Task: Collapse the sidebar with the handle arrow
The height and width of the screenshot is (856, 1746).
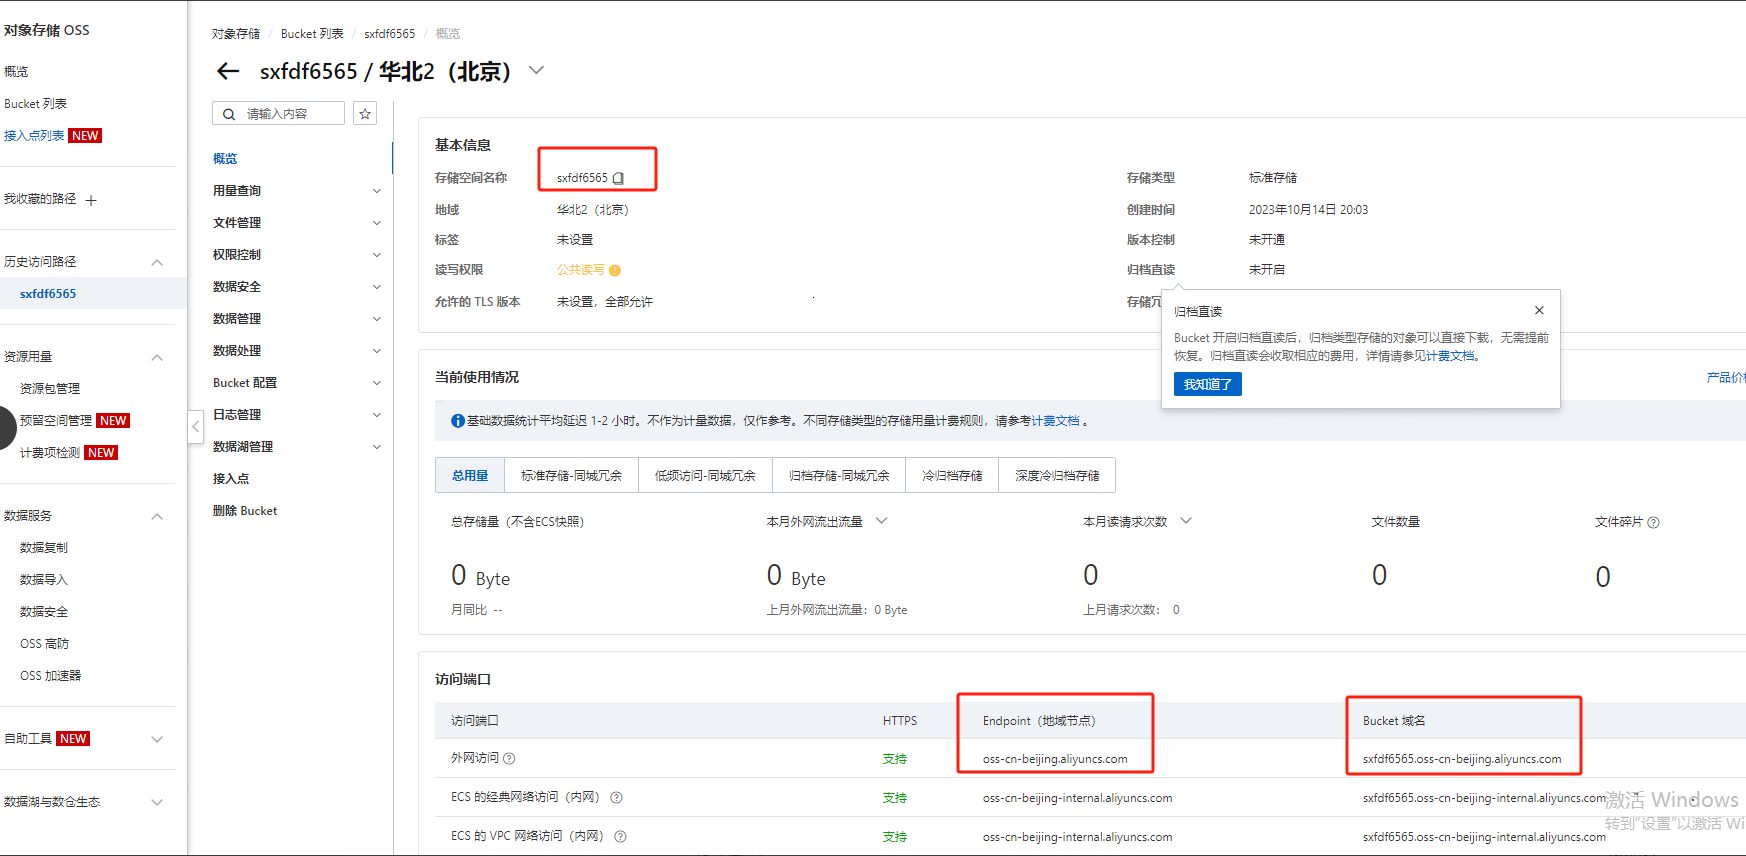Action: point(196,426)
